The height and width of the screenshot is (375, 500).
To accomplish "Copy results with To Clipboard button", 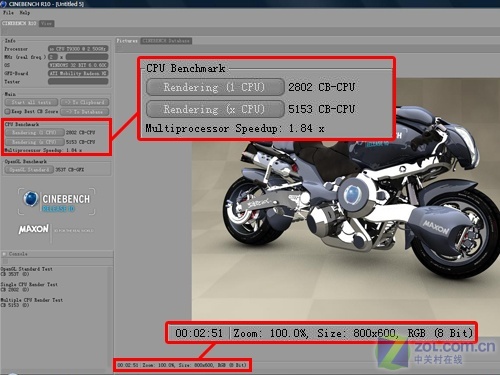I will coord(85,102).
